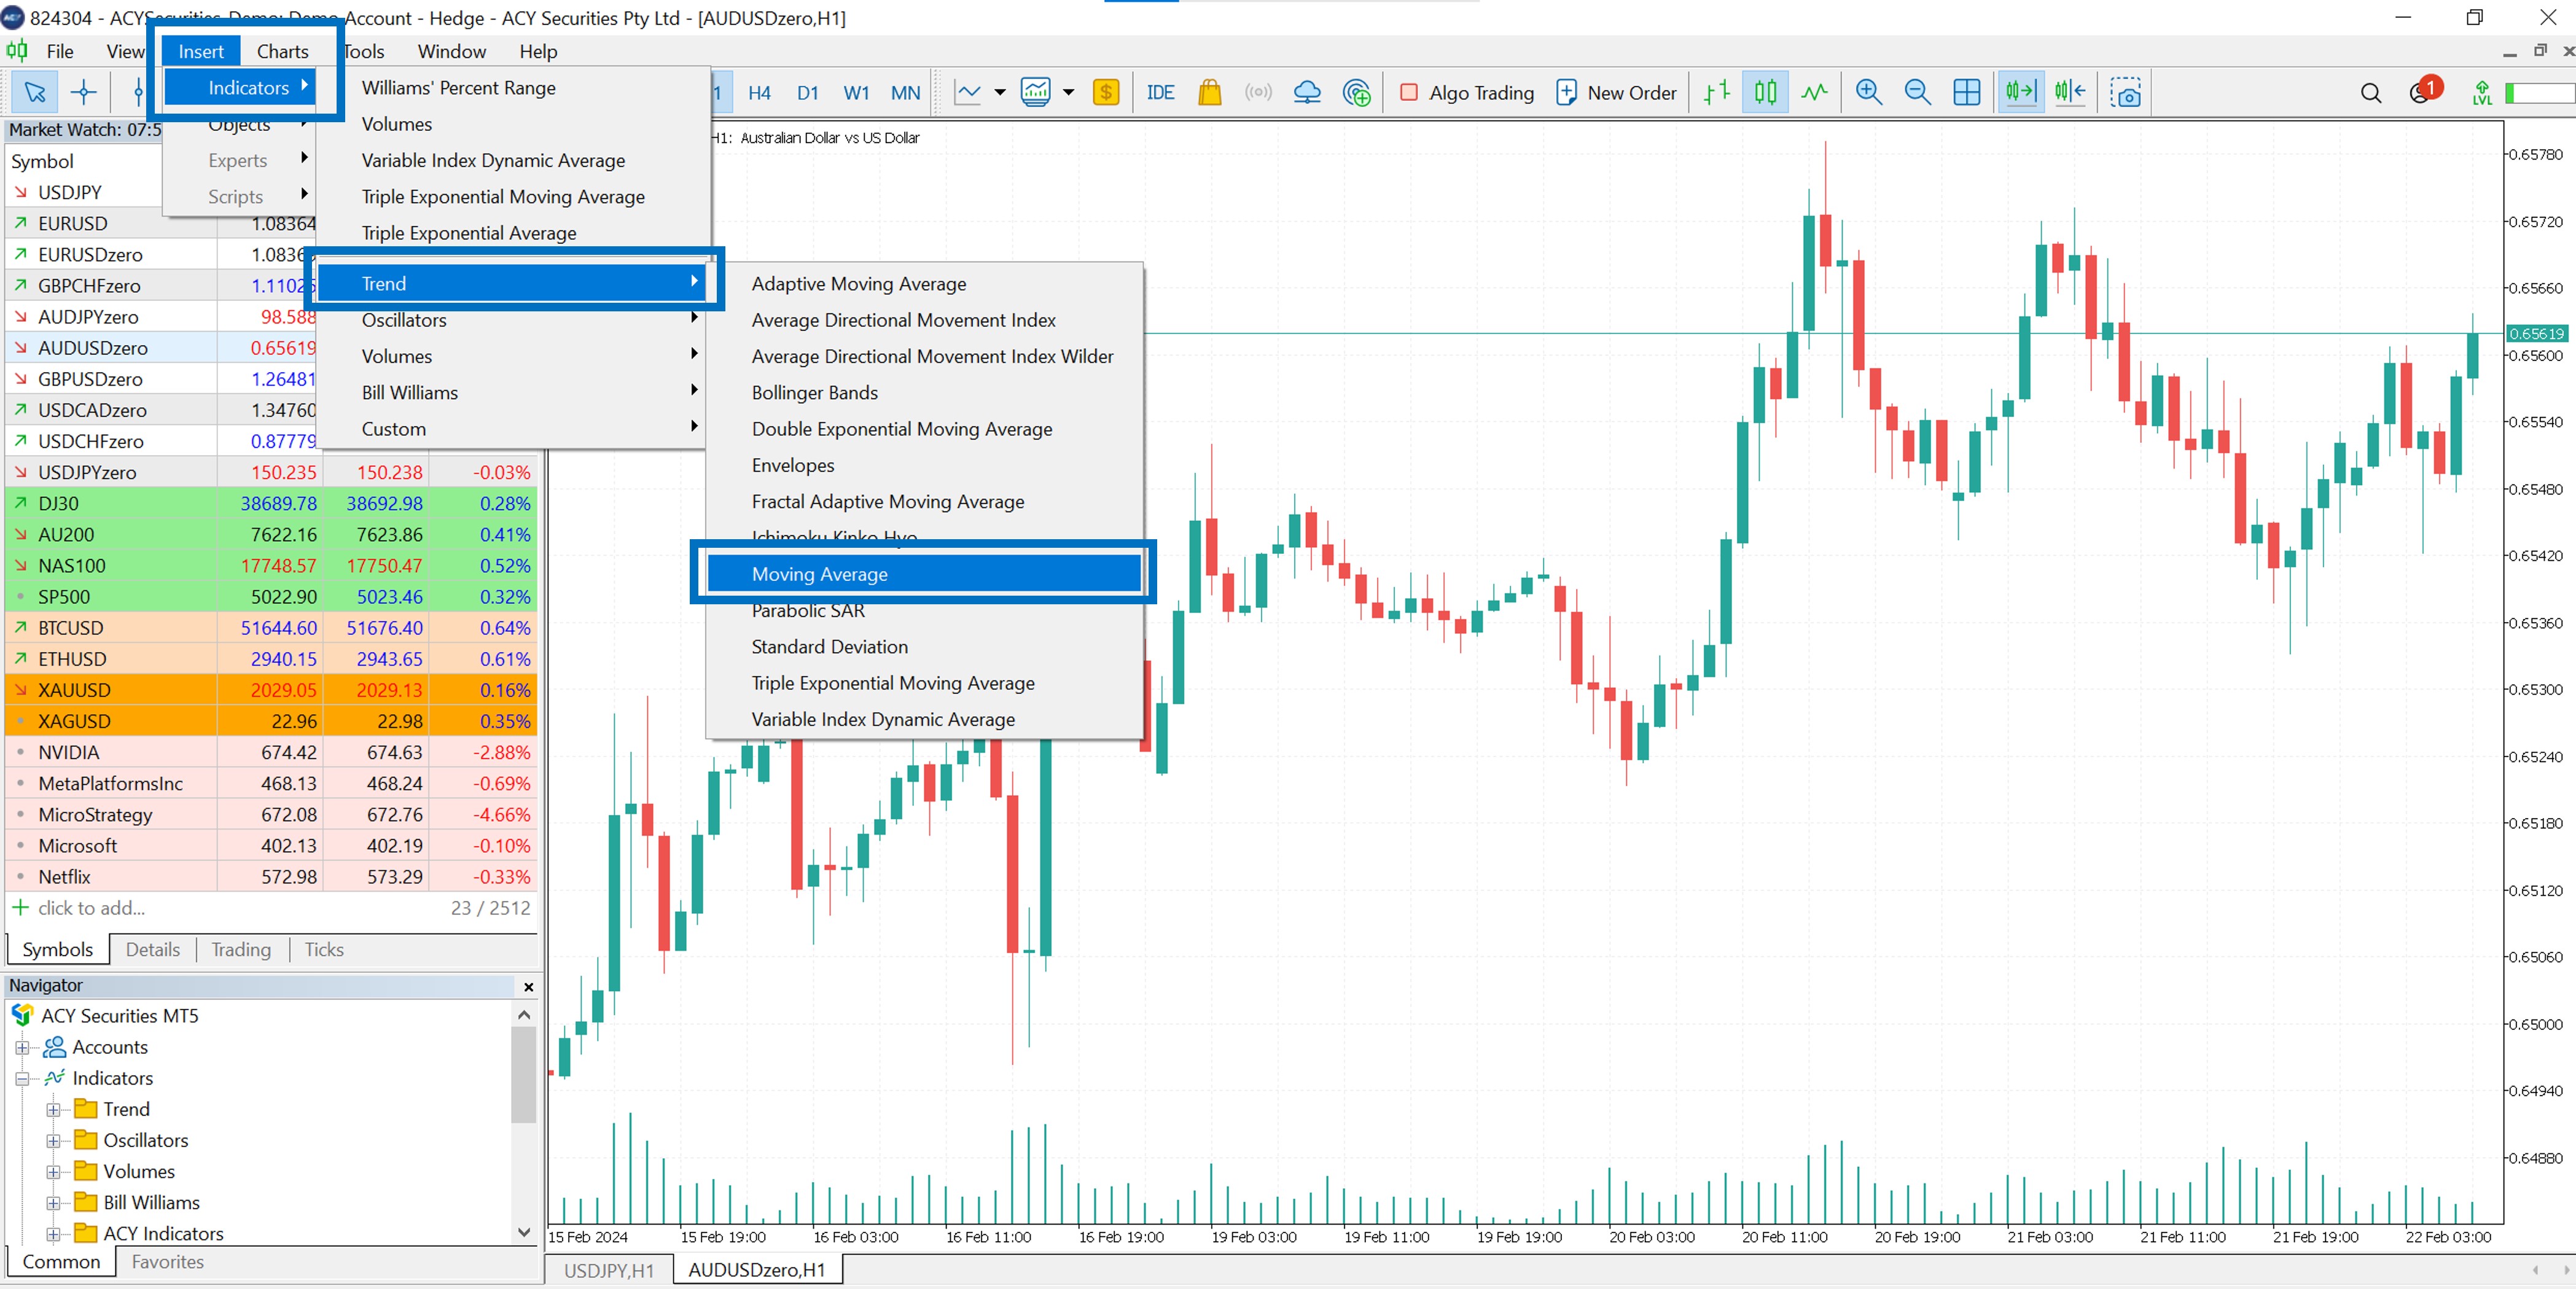Switch to the candlestick chart type
The image size is (2576, 1289).
click(1765, 92)
